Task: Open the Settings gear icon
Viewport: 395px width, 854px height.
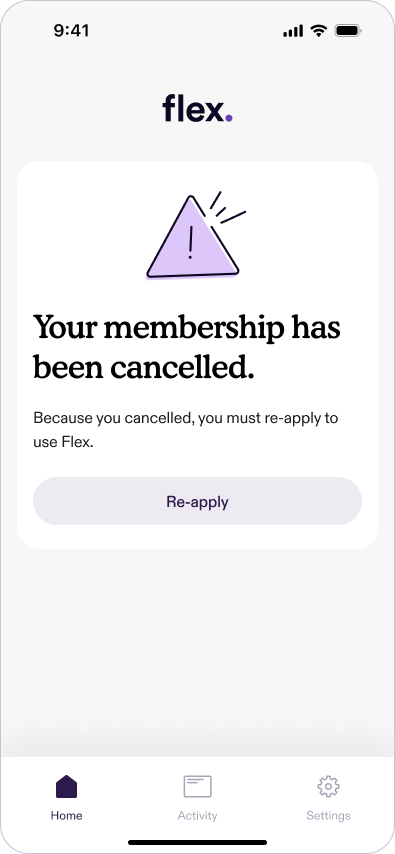Action: pos(329,786)
